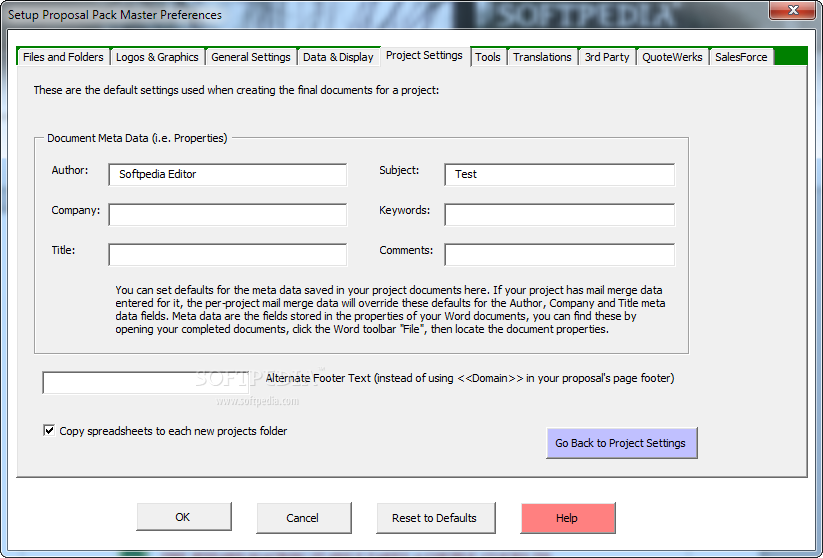
Task: Open the Tools tab
Action: pos(488,57)
